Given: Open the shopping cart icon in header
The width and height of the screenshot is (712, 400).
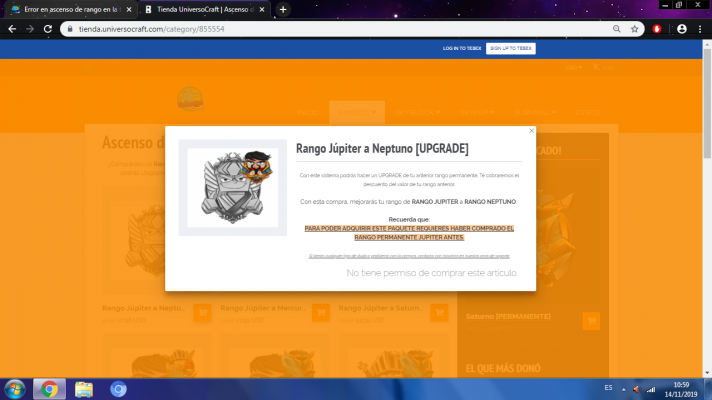Looking at the screenshot, I should (597, 67).
